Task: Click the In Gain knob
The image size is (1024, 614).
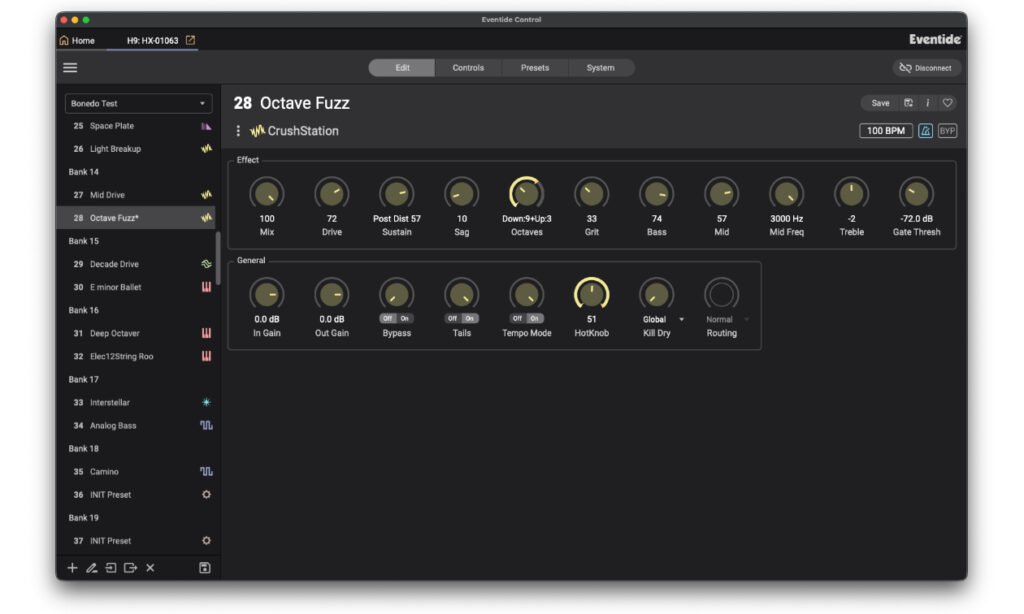Action: tap(266, 295)
